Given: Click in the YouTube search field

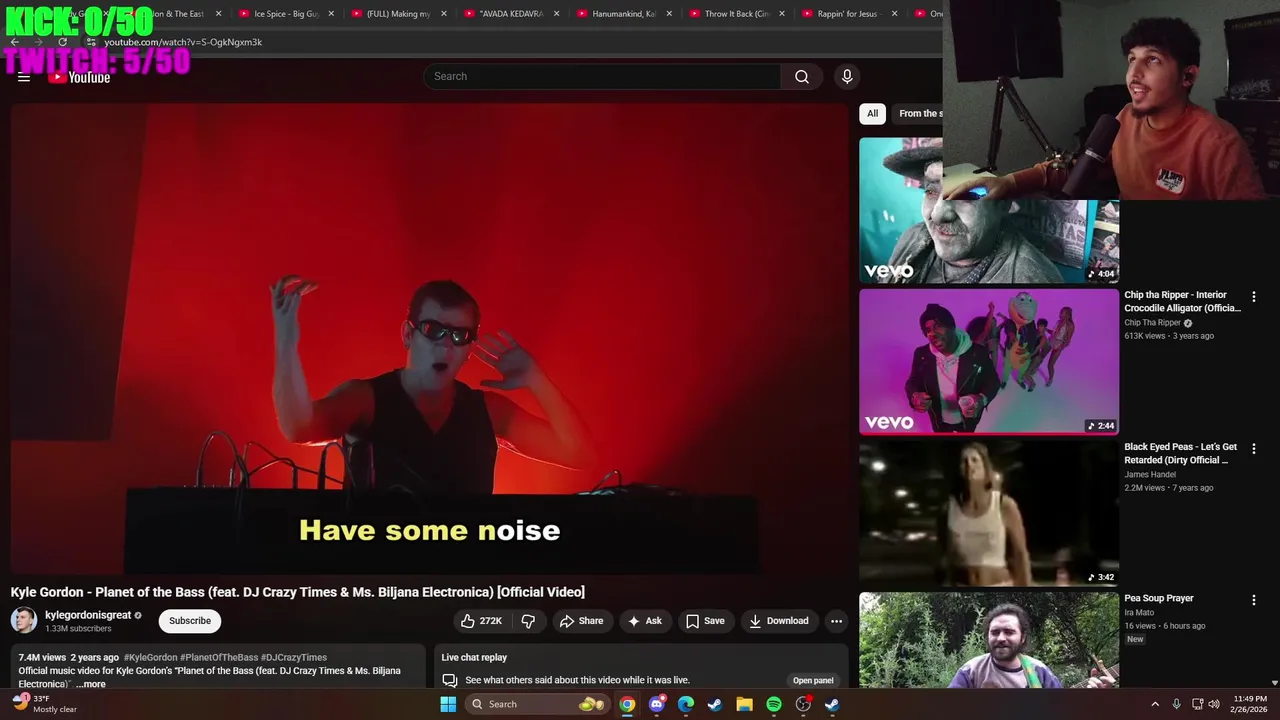Looking at the screenshot, I should click(x=603, y=77).
